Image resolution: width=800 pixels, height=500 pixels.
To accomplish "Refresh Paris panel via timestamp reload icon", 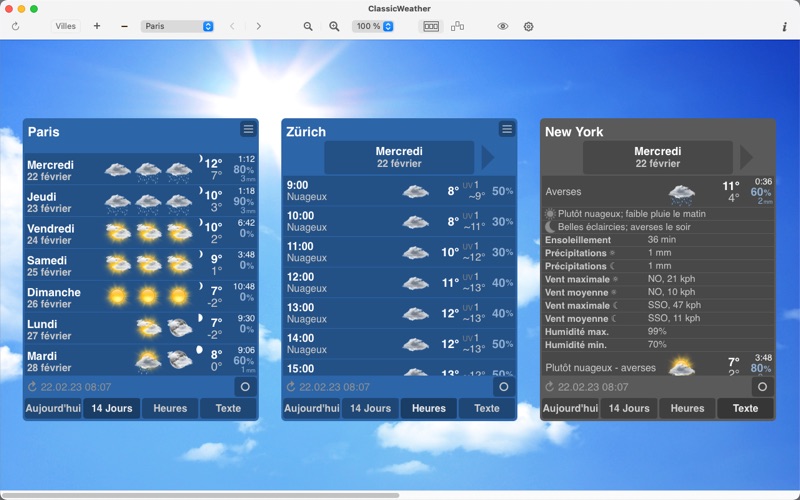I will 32,387.
